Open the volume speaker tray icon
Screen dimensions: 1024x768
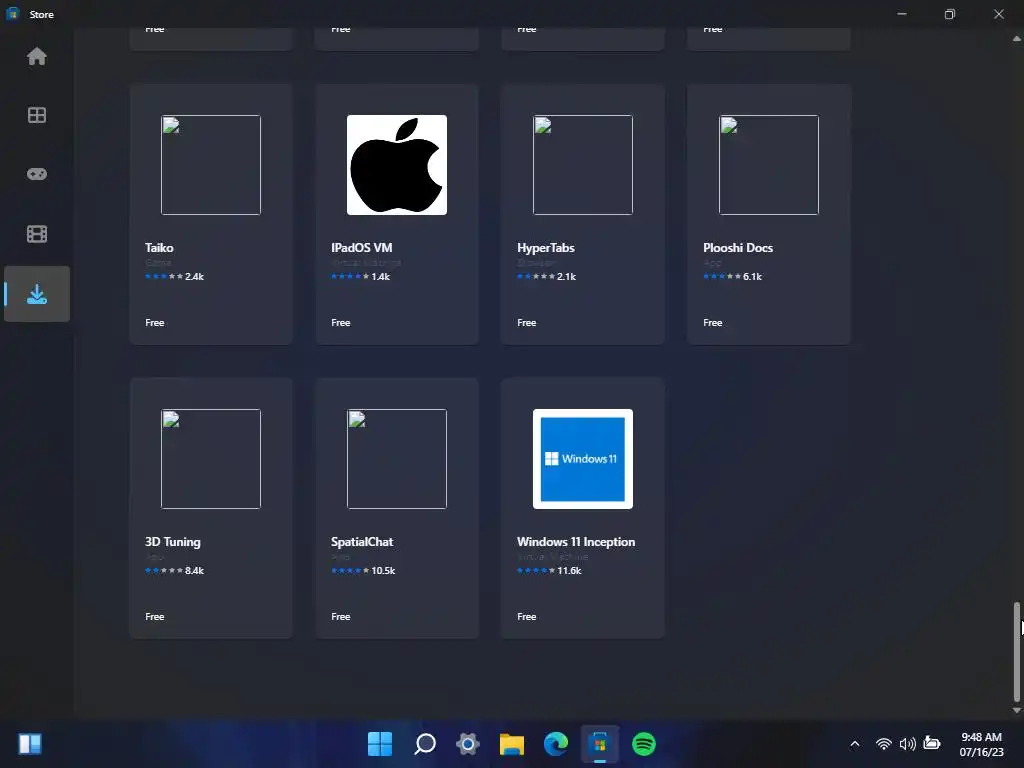pyautogui.click(x=908, y=744)
